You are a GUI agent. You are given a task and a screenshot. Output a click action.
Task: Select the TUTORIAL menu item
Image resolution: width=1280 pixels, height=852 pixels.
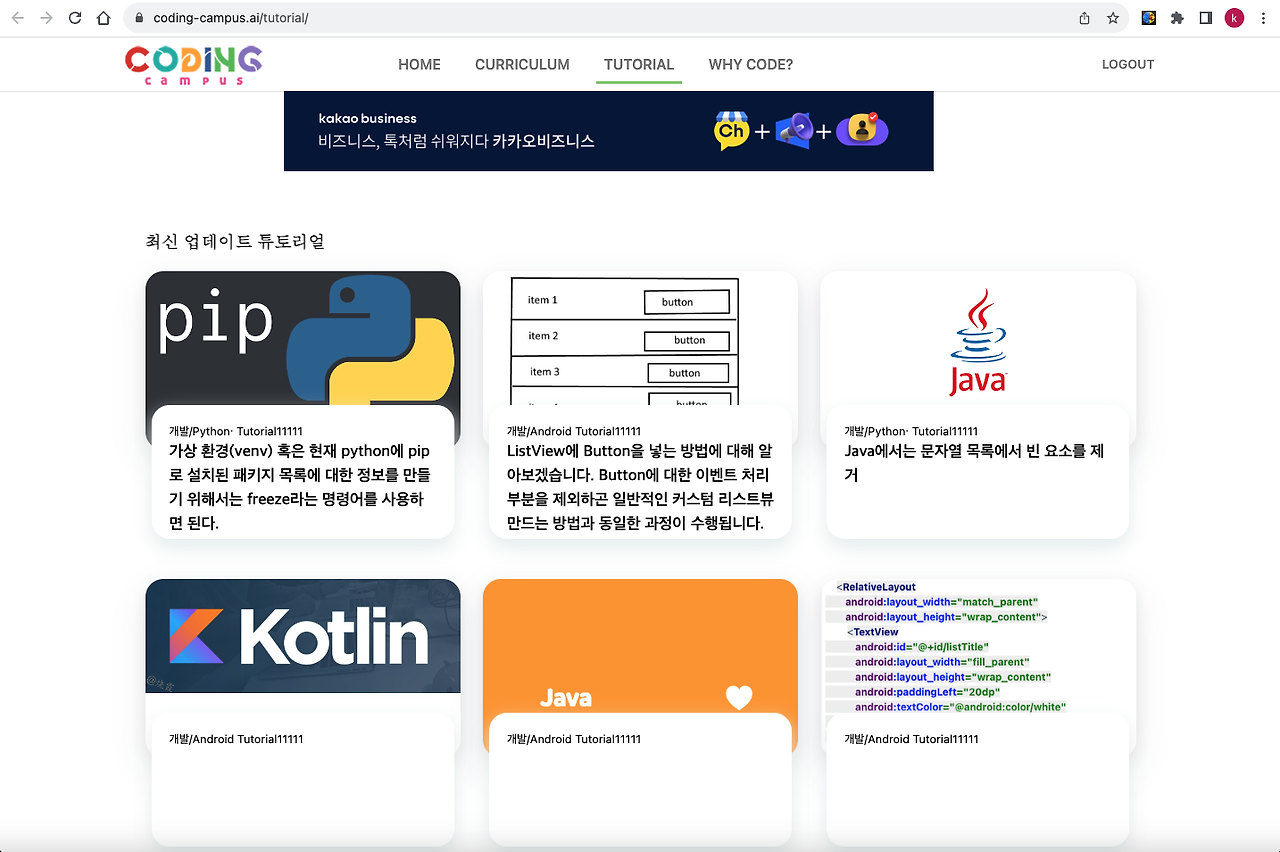[639, 64]
